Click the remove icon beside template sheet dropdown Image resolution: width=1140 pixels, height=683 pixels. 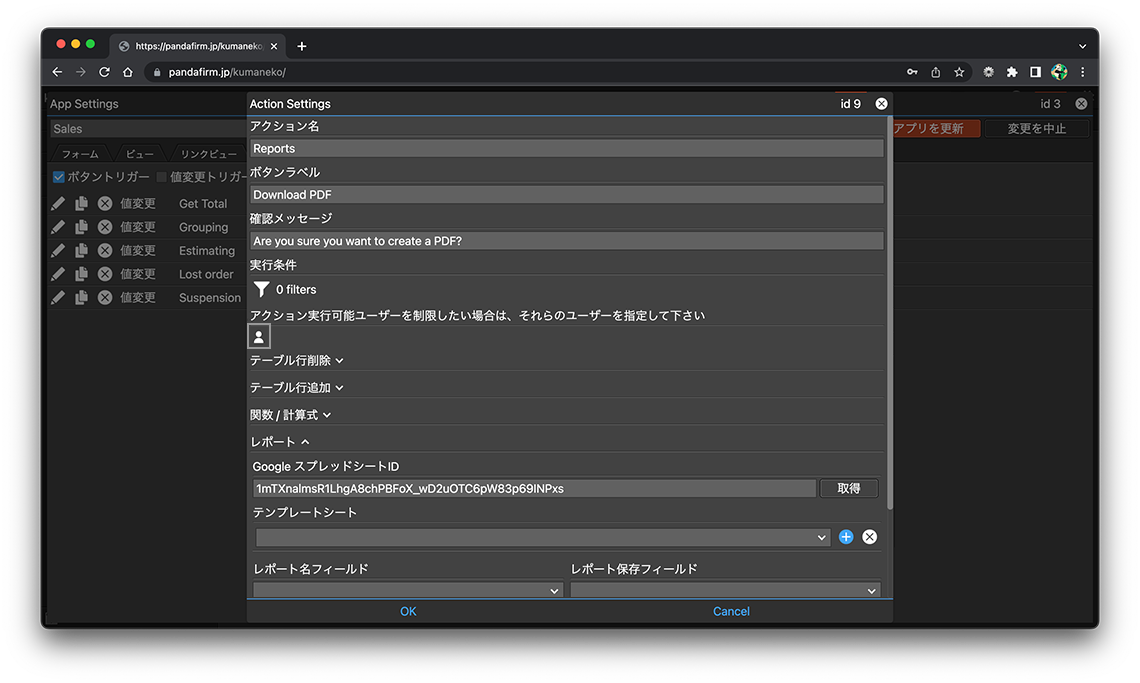click(869, 537)
